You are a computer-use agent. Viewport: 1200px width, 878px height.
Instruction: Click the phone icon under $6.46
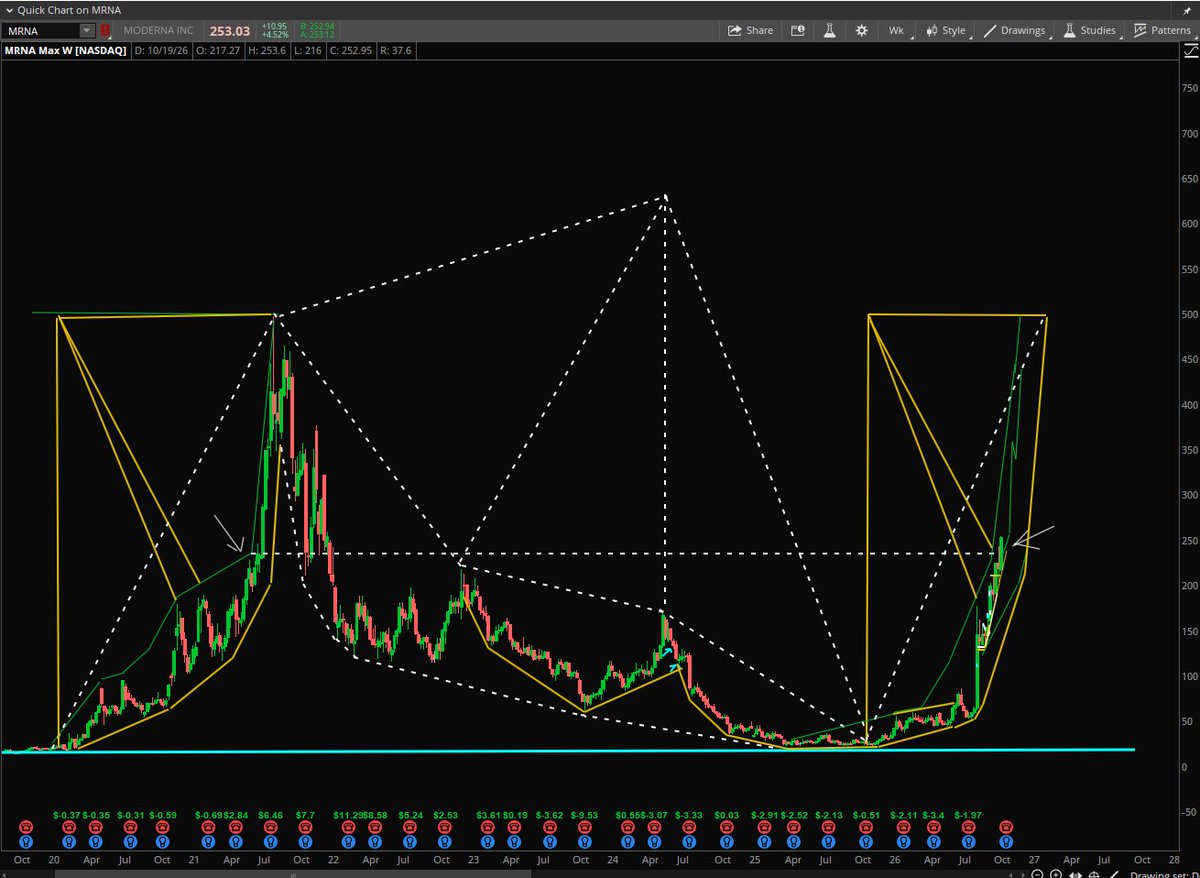[272, 827]
